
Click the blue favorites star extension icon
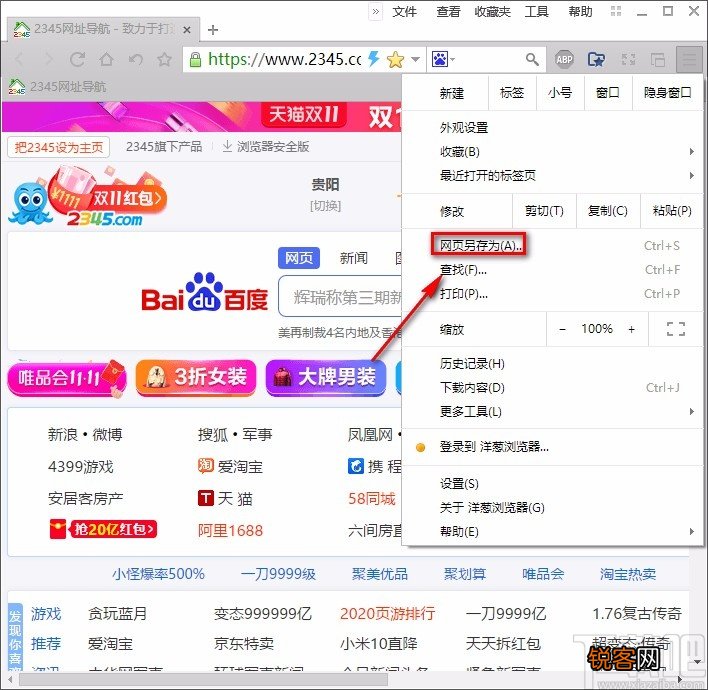click(x=596, y=59)
